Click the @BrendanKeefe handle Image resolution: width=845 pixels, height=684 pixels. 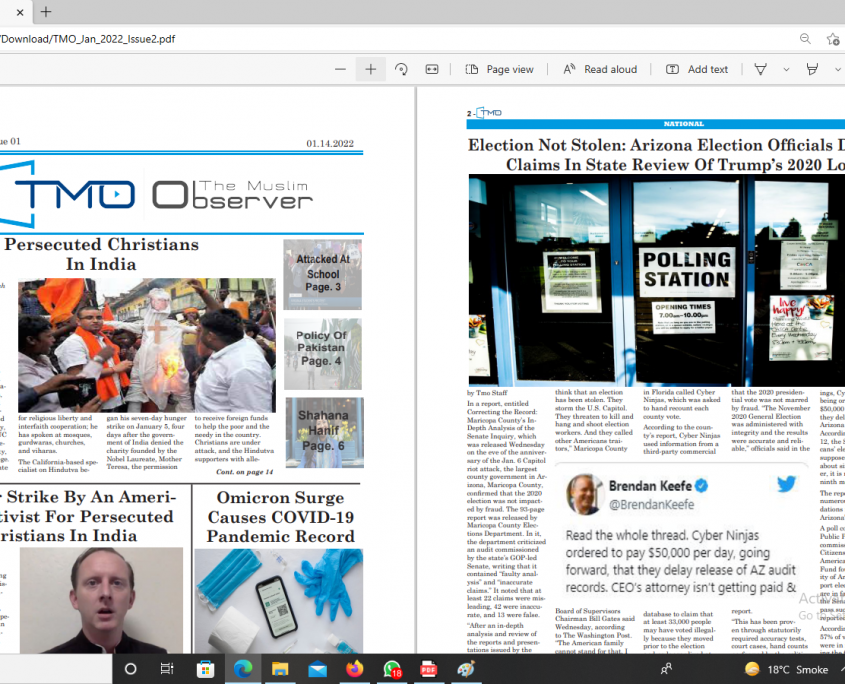652,505
